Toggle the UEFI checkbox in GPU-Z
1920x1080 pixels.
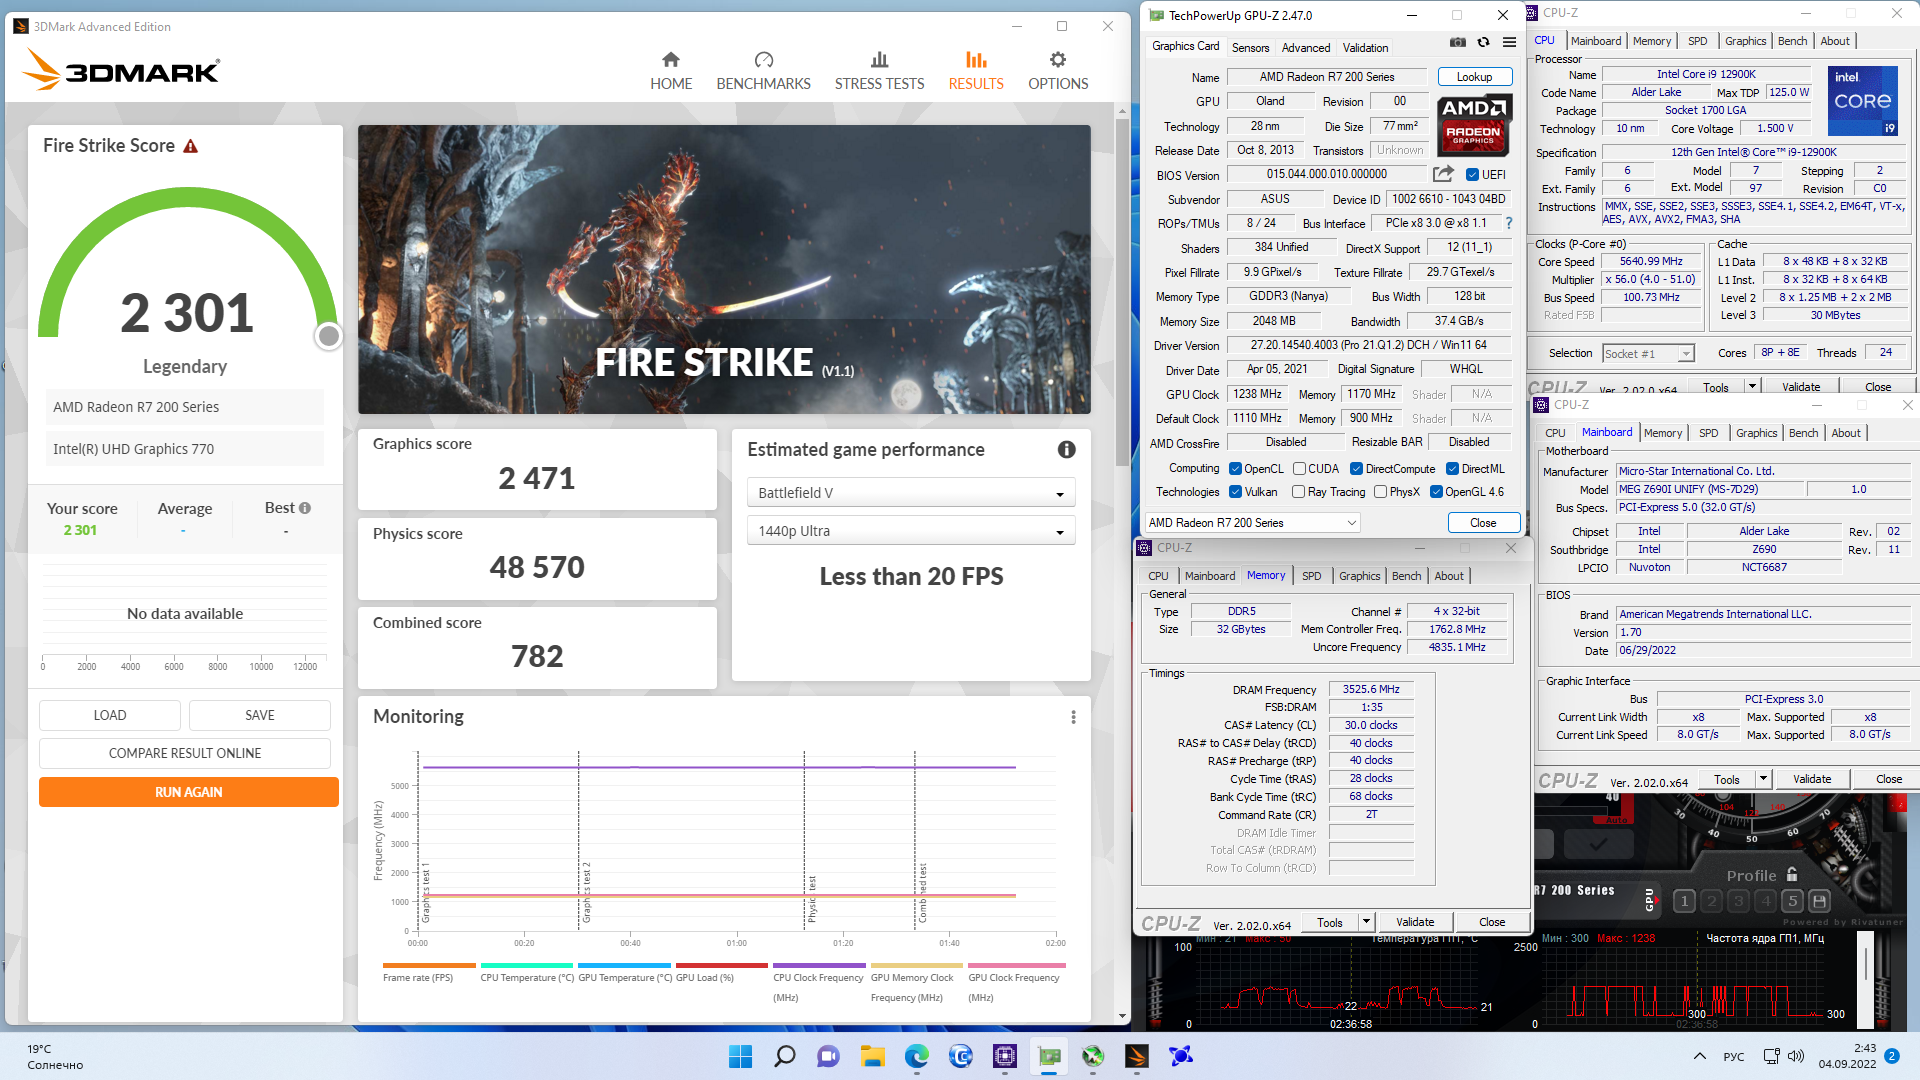coord(1472,175)
